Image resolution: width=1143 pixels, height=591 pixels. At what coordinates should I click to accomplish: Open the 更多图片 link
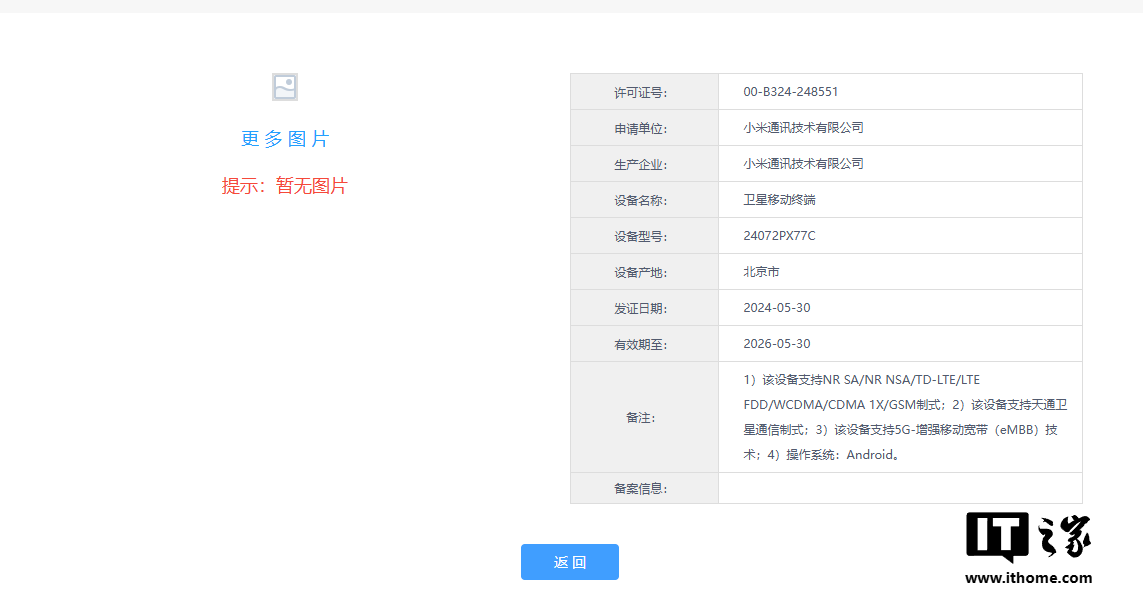[285, 139]
